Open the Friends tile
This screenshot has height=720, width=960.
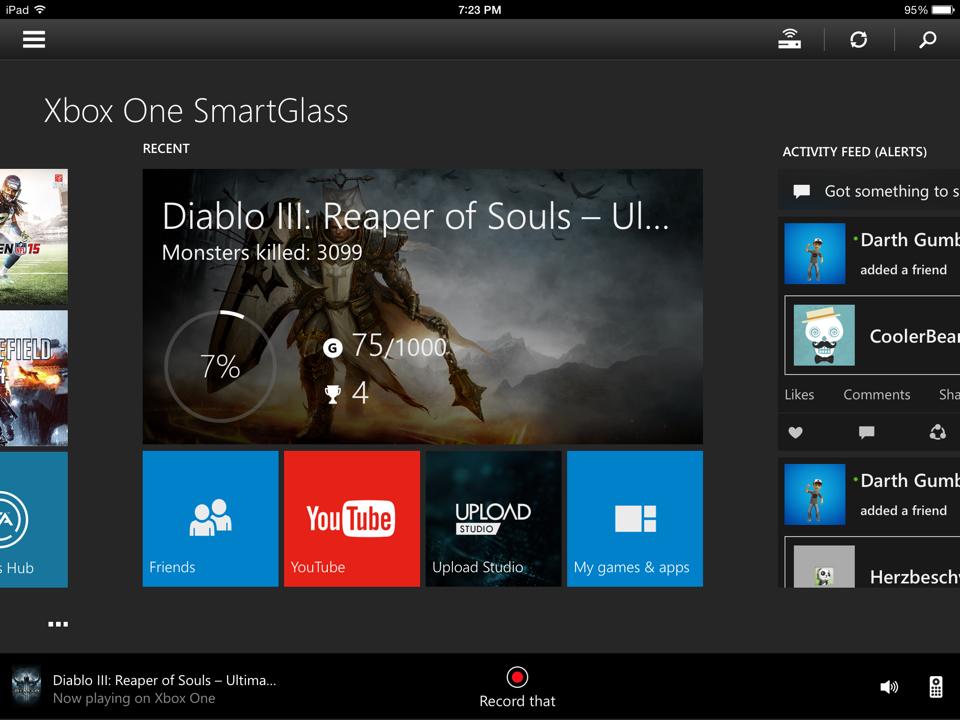210,518
